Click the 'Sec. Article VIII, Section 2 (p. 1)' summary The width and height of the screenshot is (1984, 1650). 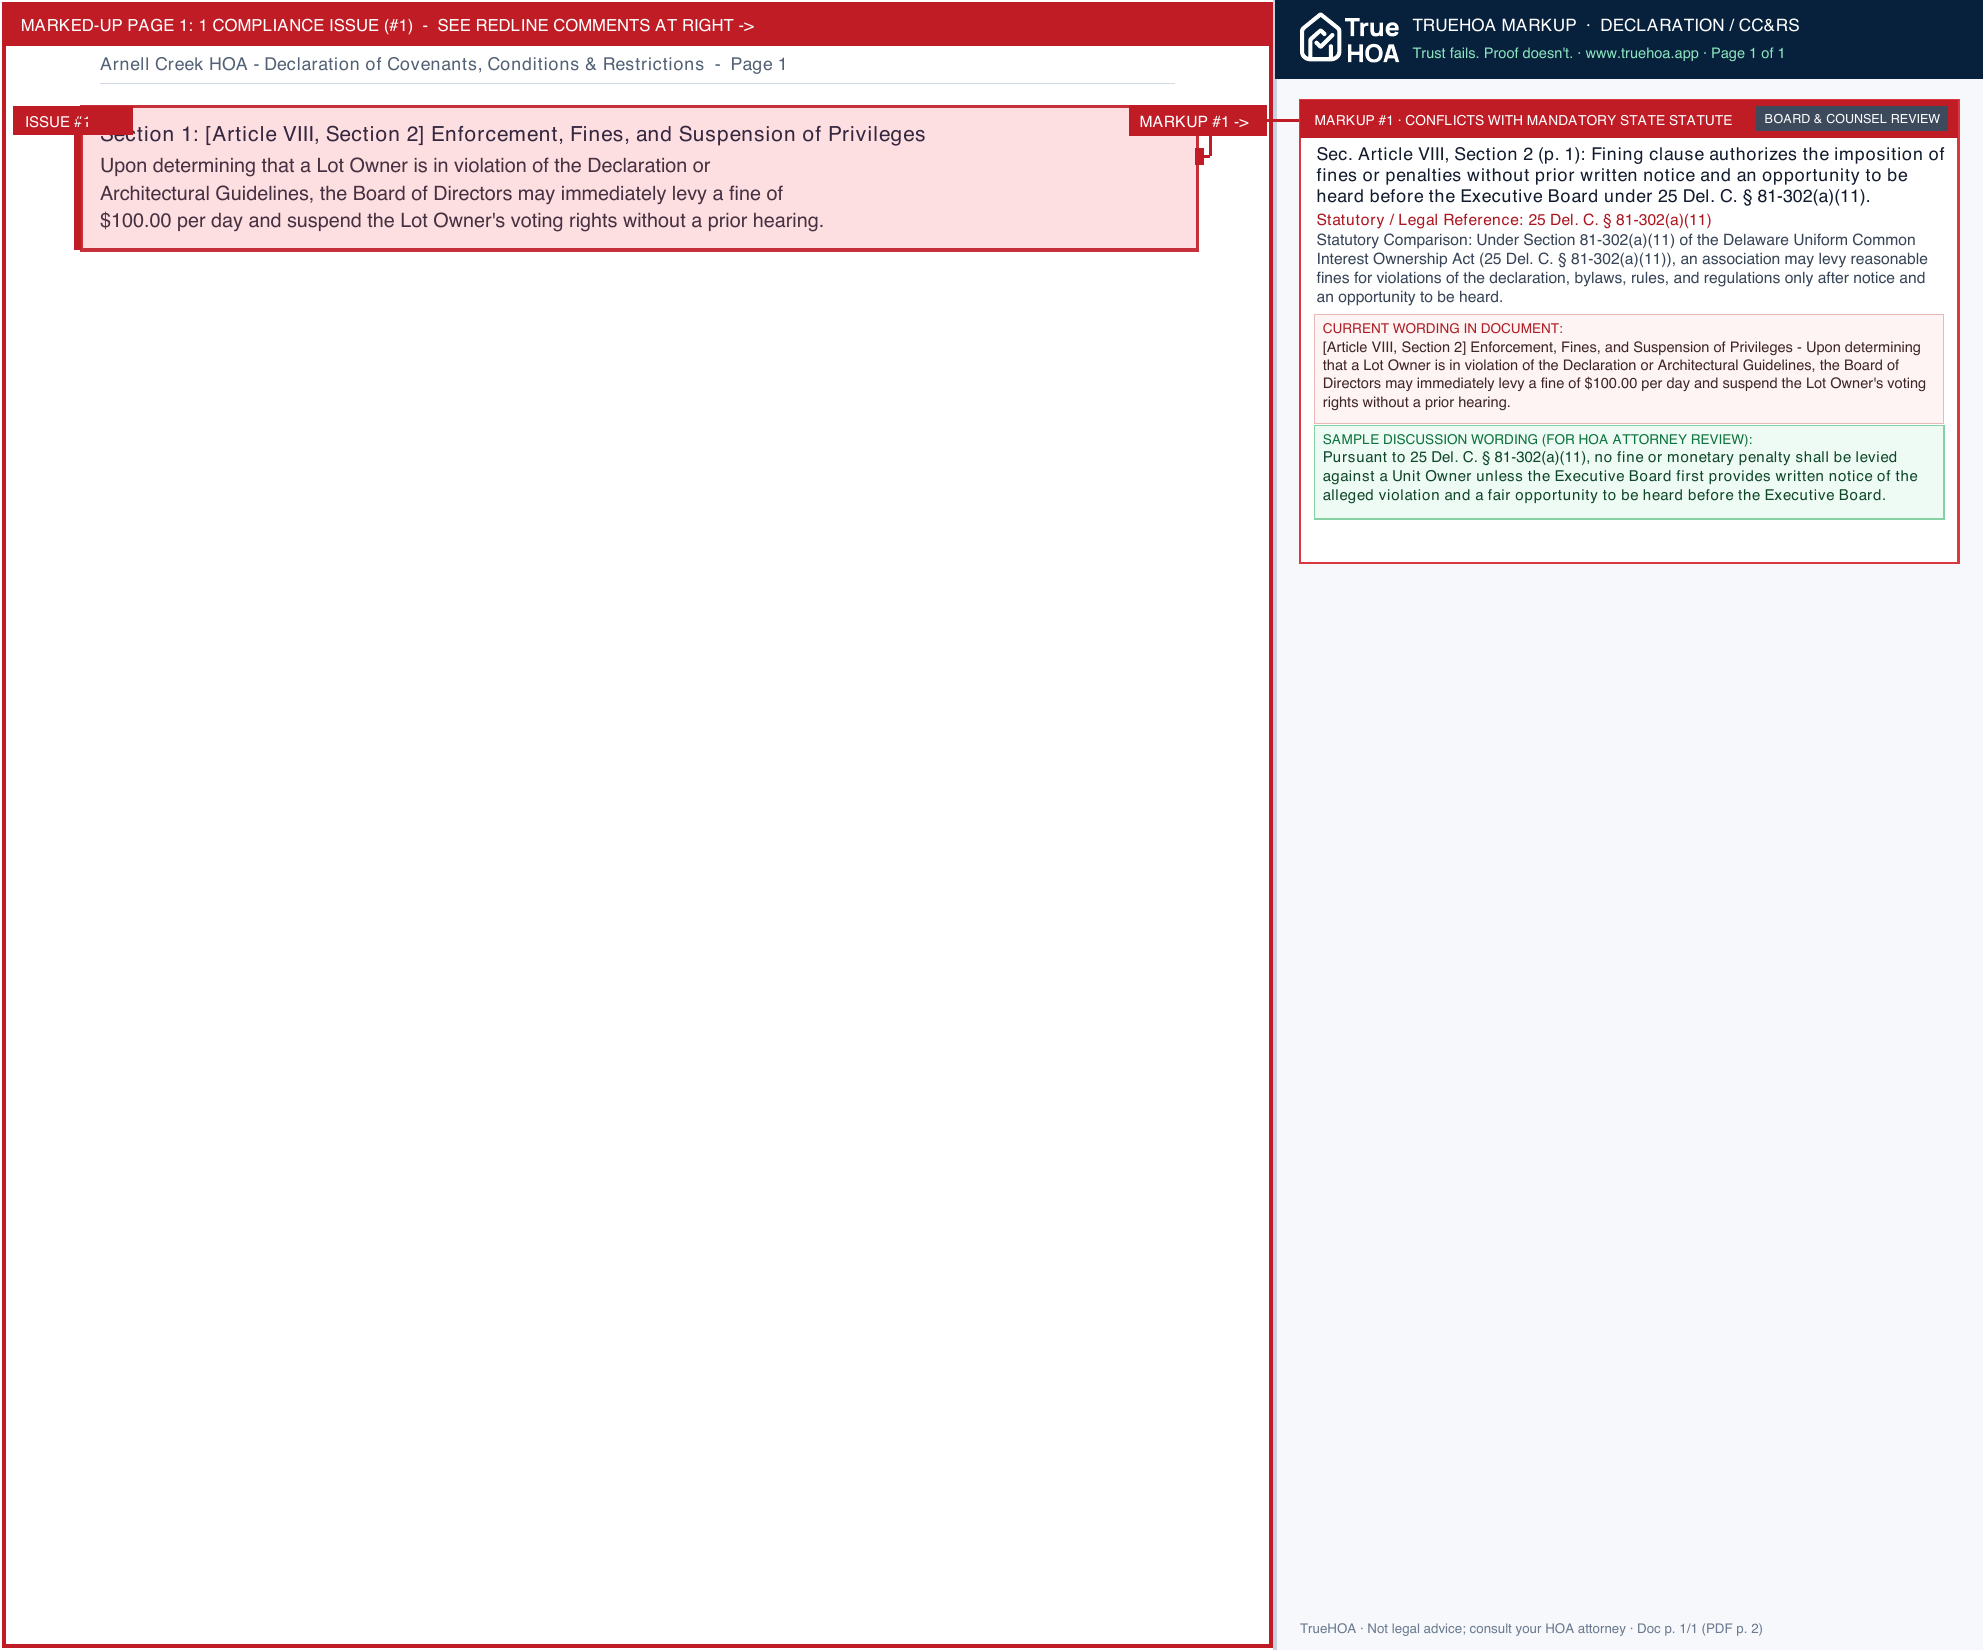[x=1630, y=175]
